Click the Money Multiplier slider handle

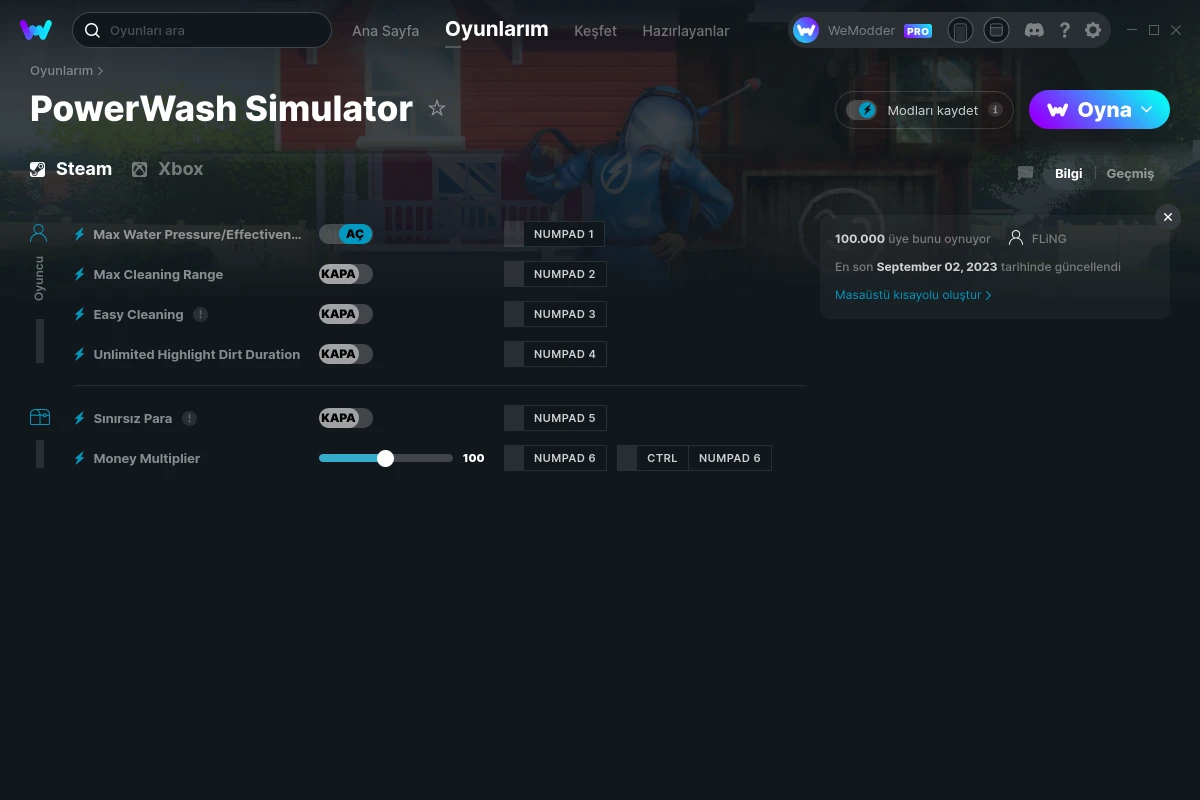385,458
